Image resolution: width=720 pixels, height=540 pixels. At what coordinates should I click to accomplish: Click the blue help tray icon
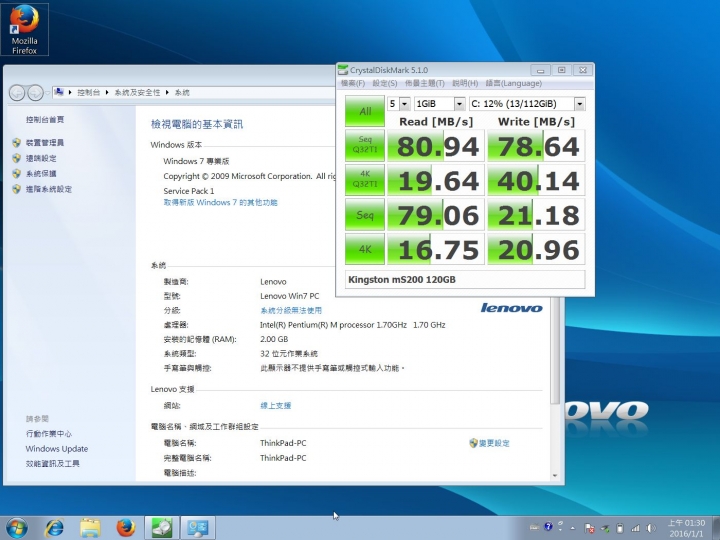point(548,527)
